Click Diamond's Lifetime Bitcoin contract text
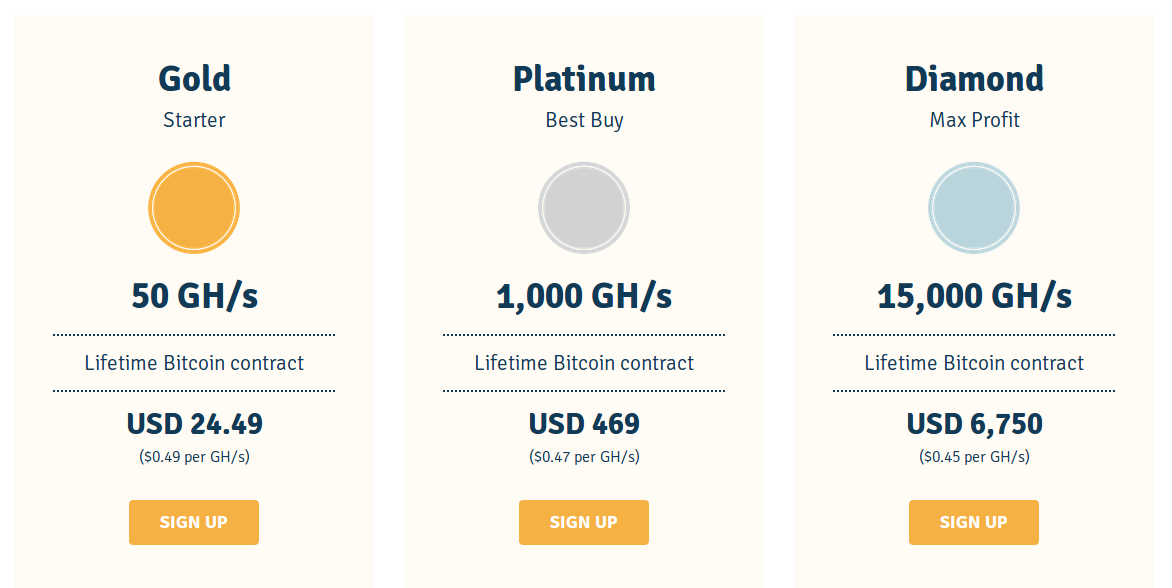 [974, 363]
